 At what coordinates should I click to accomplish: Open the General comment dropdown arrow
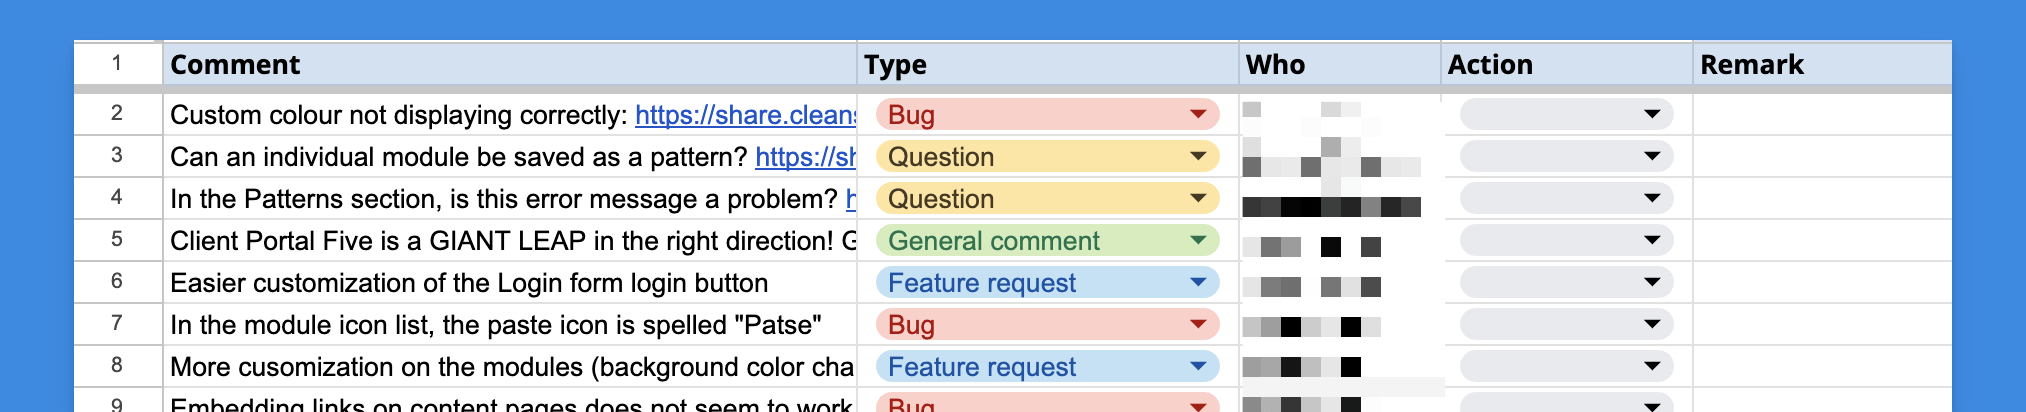(1197, 240)
